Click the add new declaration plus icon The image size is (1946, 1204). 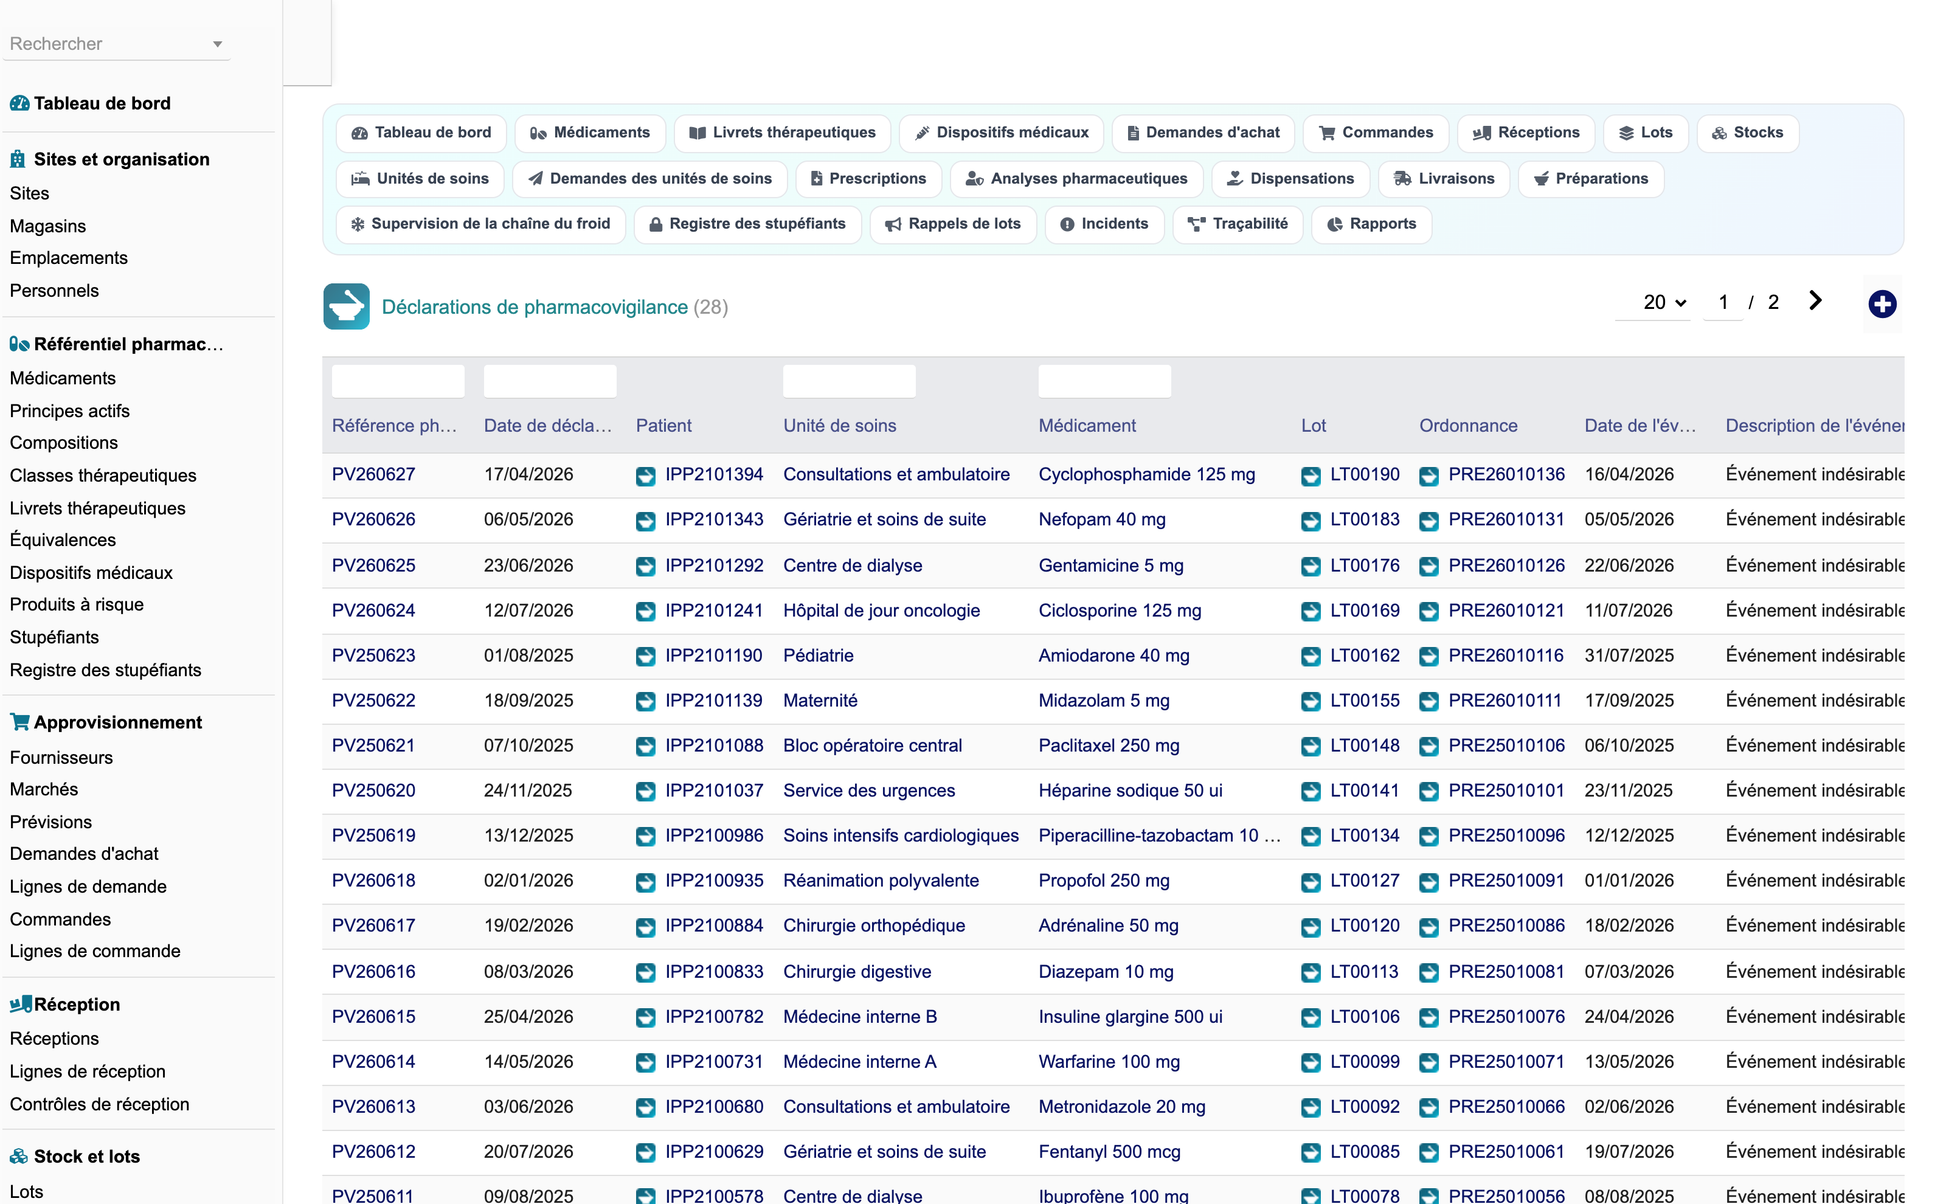[x=1882, y=304]
